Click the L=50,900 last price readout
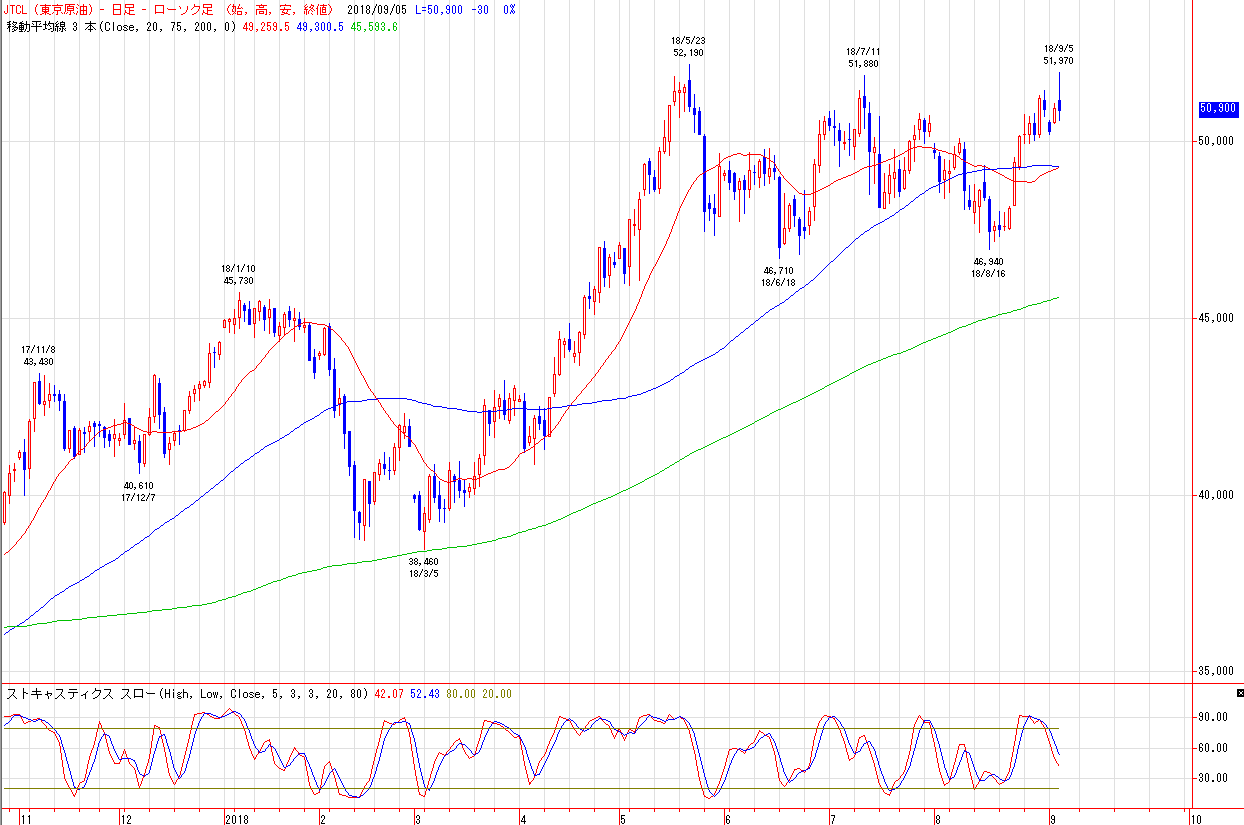The height and width of the screenshot is (825, 1244). (440, 9)
